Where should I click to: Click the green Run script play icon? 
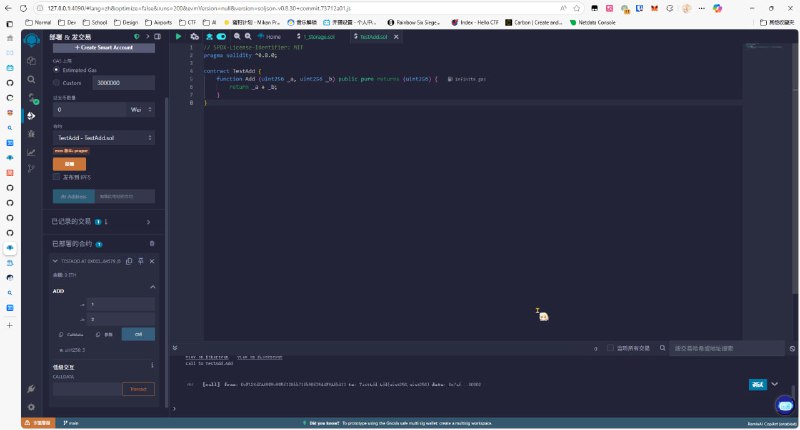click(x=179, y=36)
